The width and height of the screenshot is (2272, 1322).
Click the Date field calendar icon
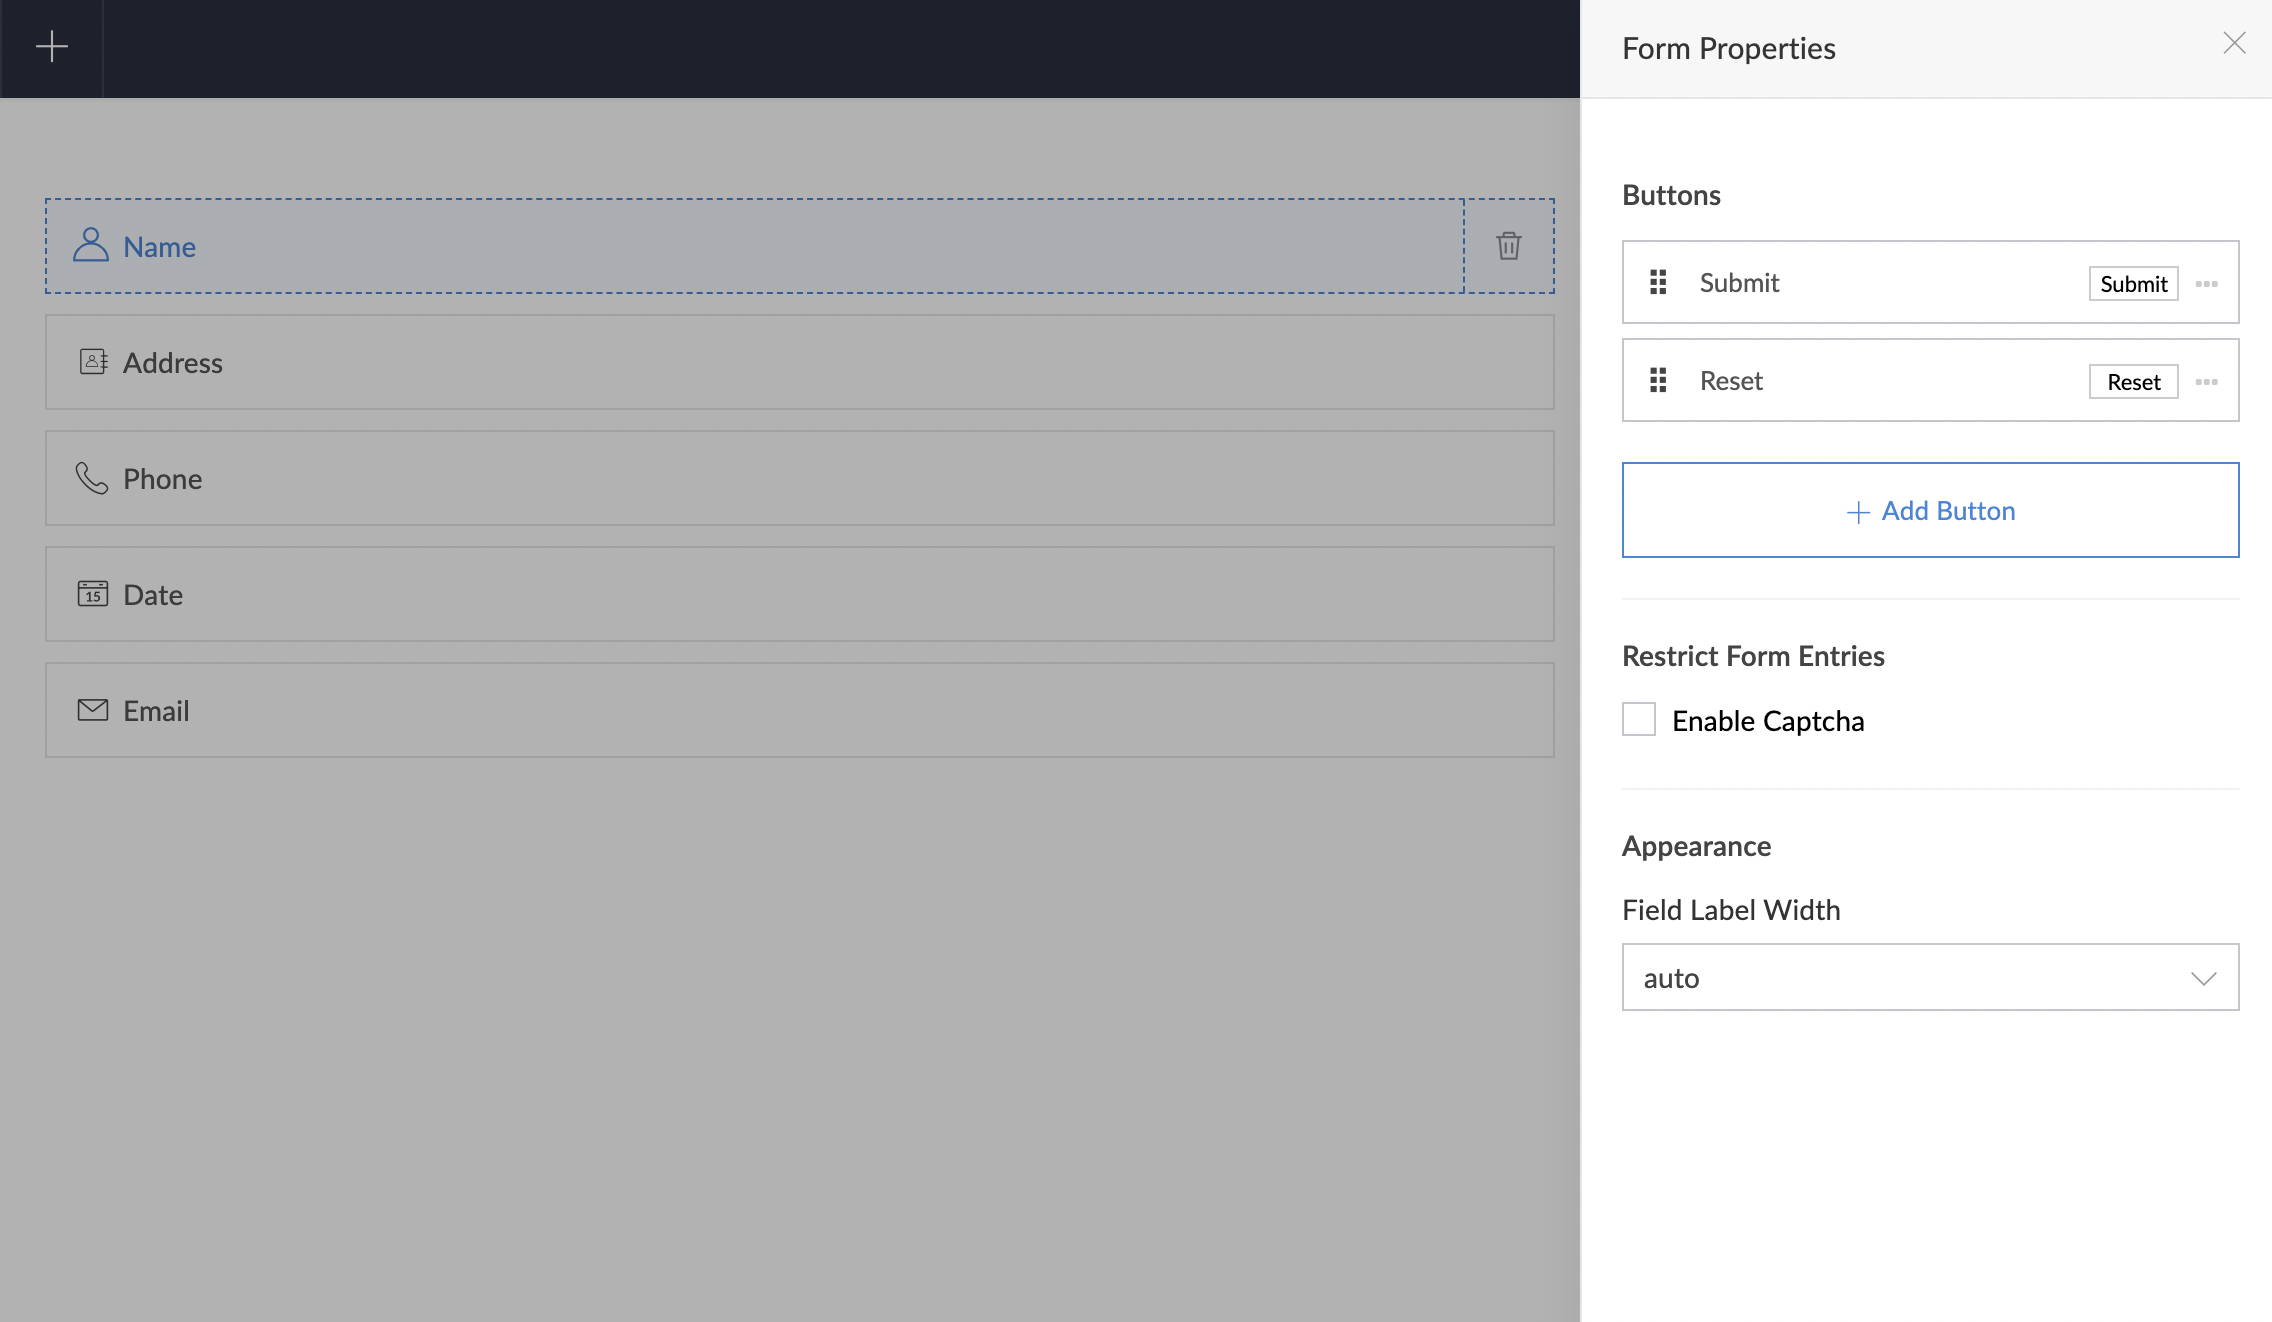point(93,593)
